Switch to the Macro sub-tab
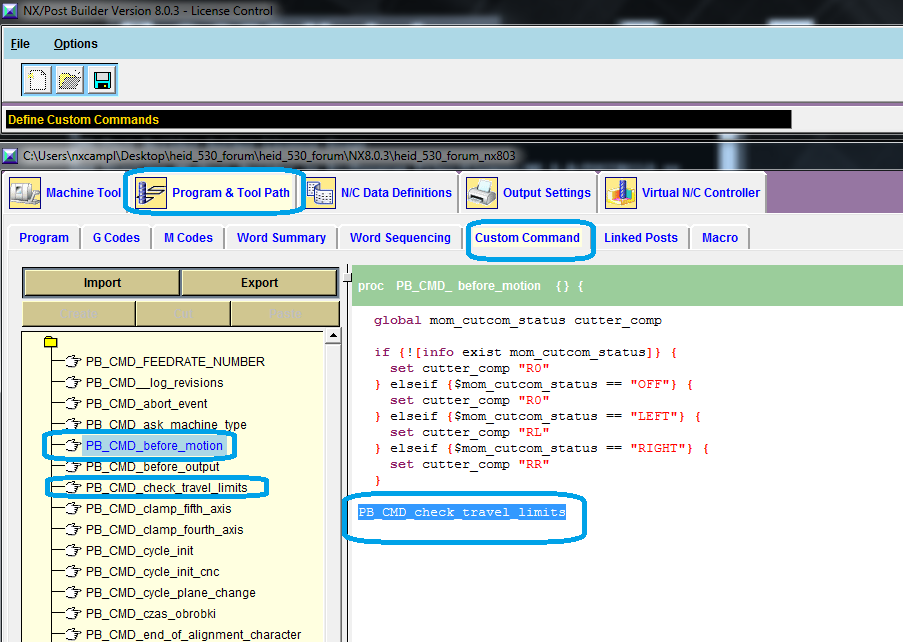903x642 pixels. pyautogui.click(x=720, y=238)
